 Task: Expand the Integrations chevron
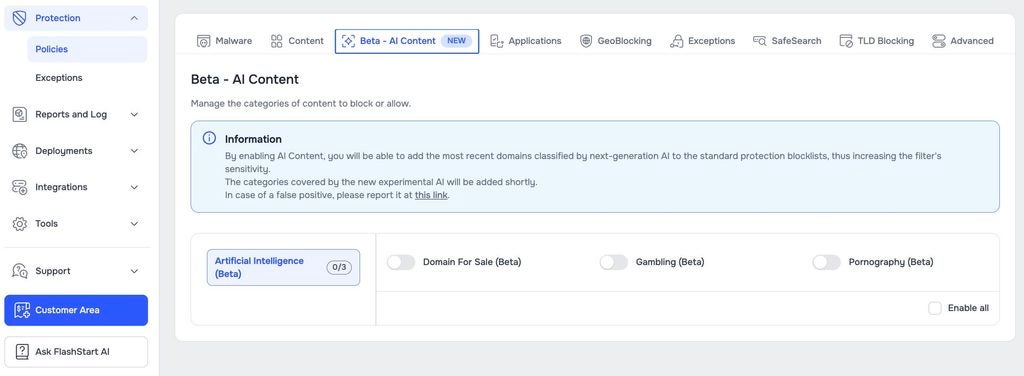point(135,187)
